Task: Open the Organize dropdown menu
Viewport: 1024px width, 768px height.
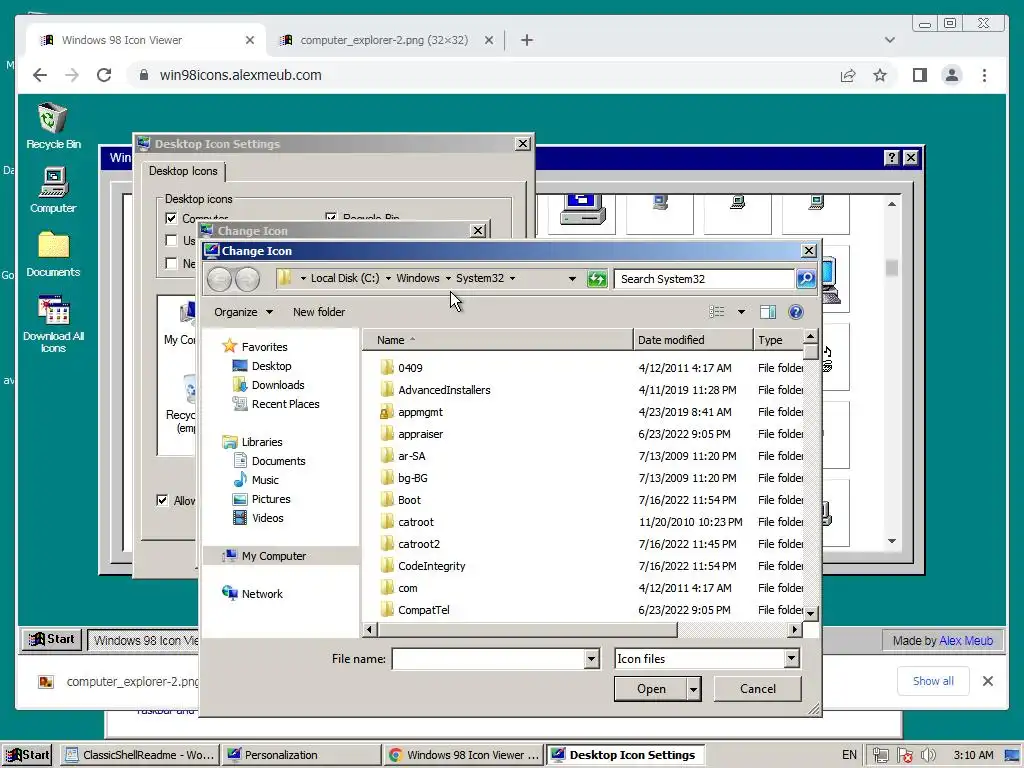Action: [x=243, y=312]
